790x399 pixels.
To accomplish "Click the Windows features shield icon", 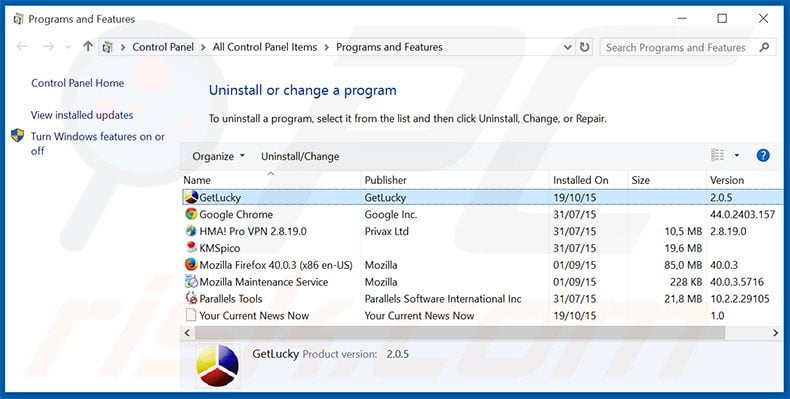I will pos(18,136).
